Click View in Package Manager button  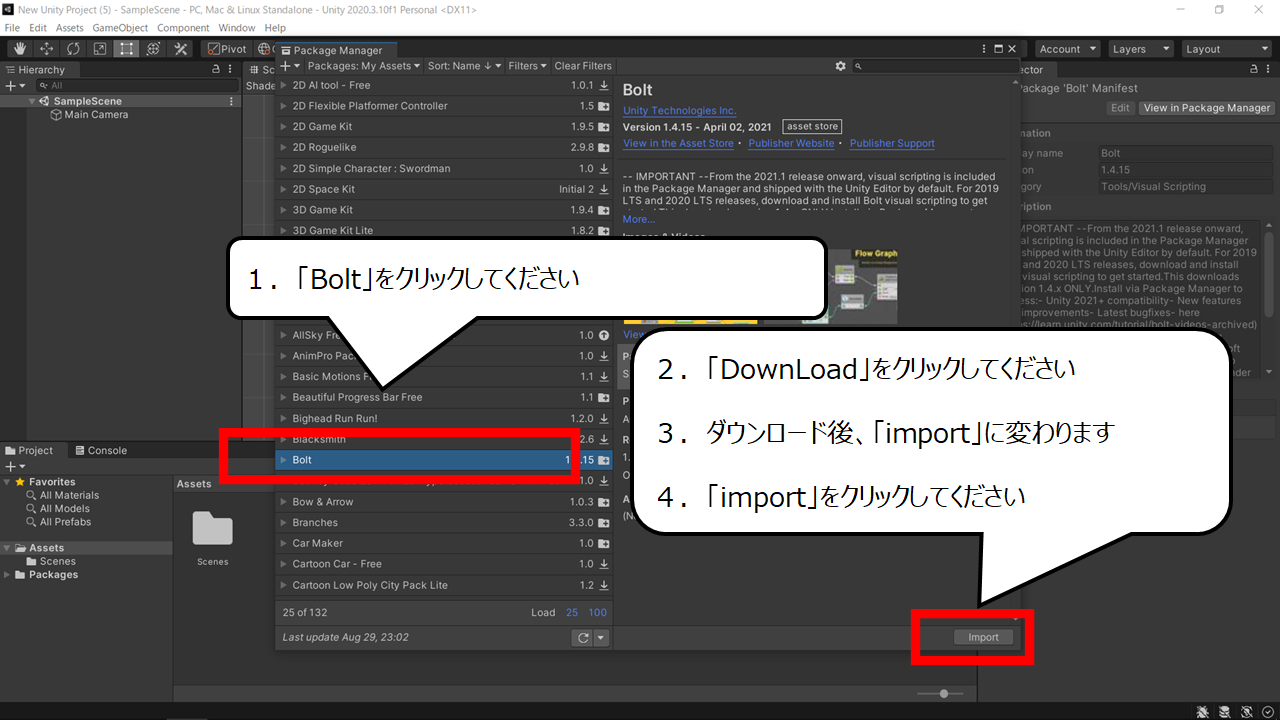click(1207, 108)
